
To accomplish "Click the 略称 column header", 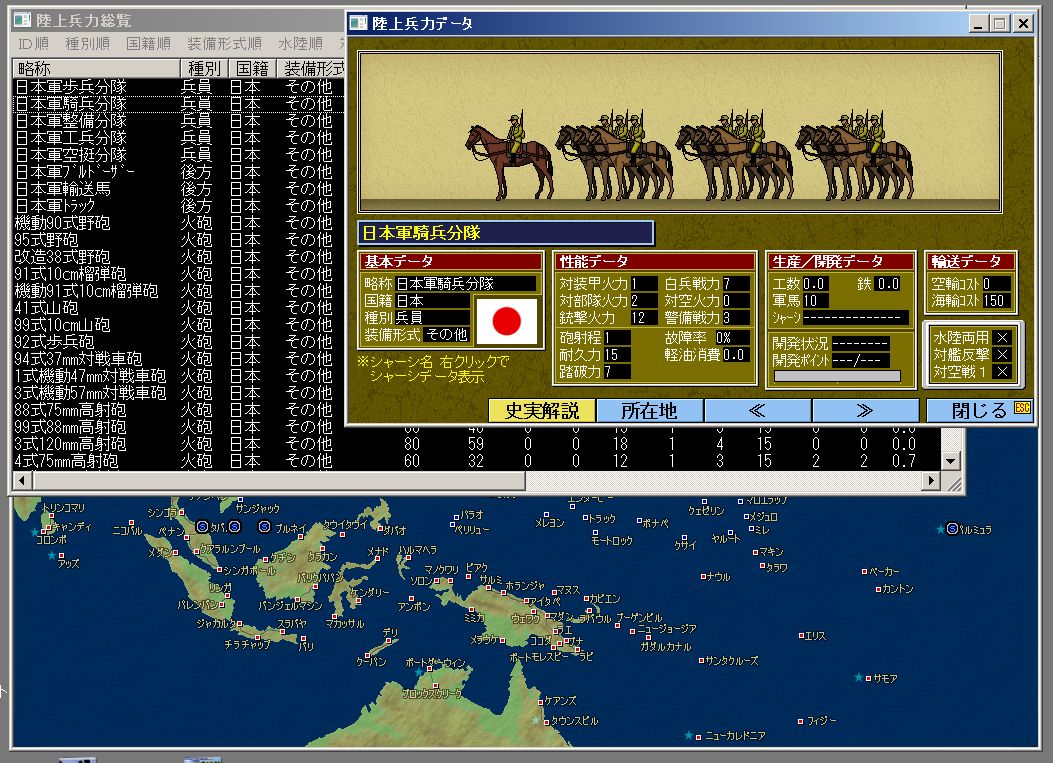I will pos(96,69).
